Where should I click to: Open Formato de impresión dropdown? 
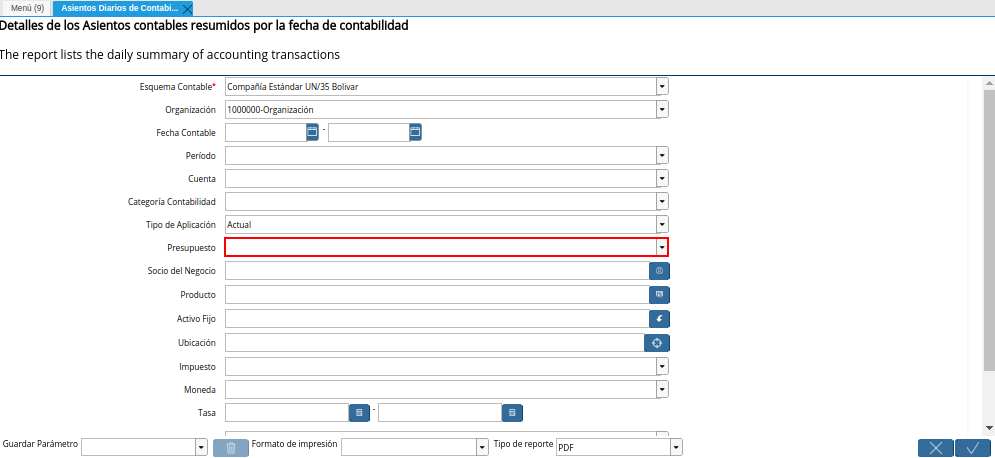[x=482, y=447]
